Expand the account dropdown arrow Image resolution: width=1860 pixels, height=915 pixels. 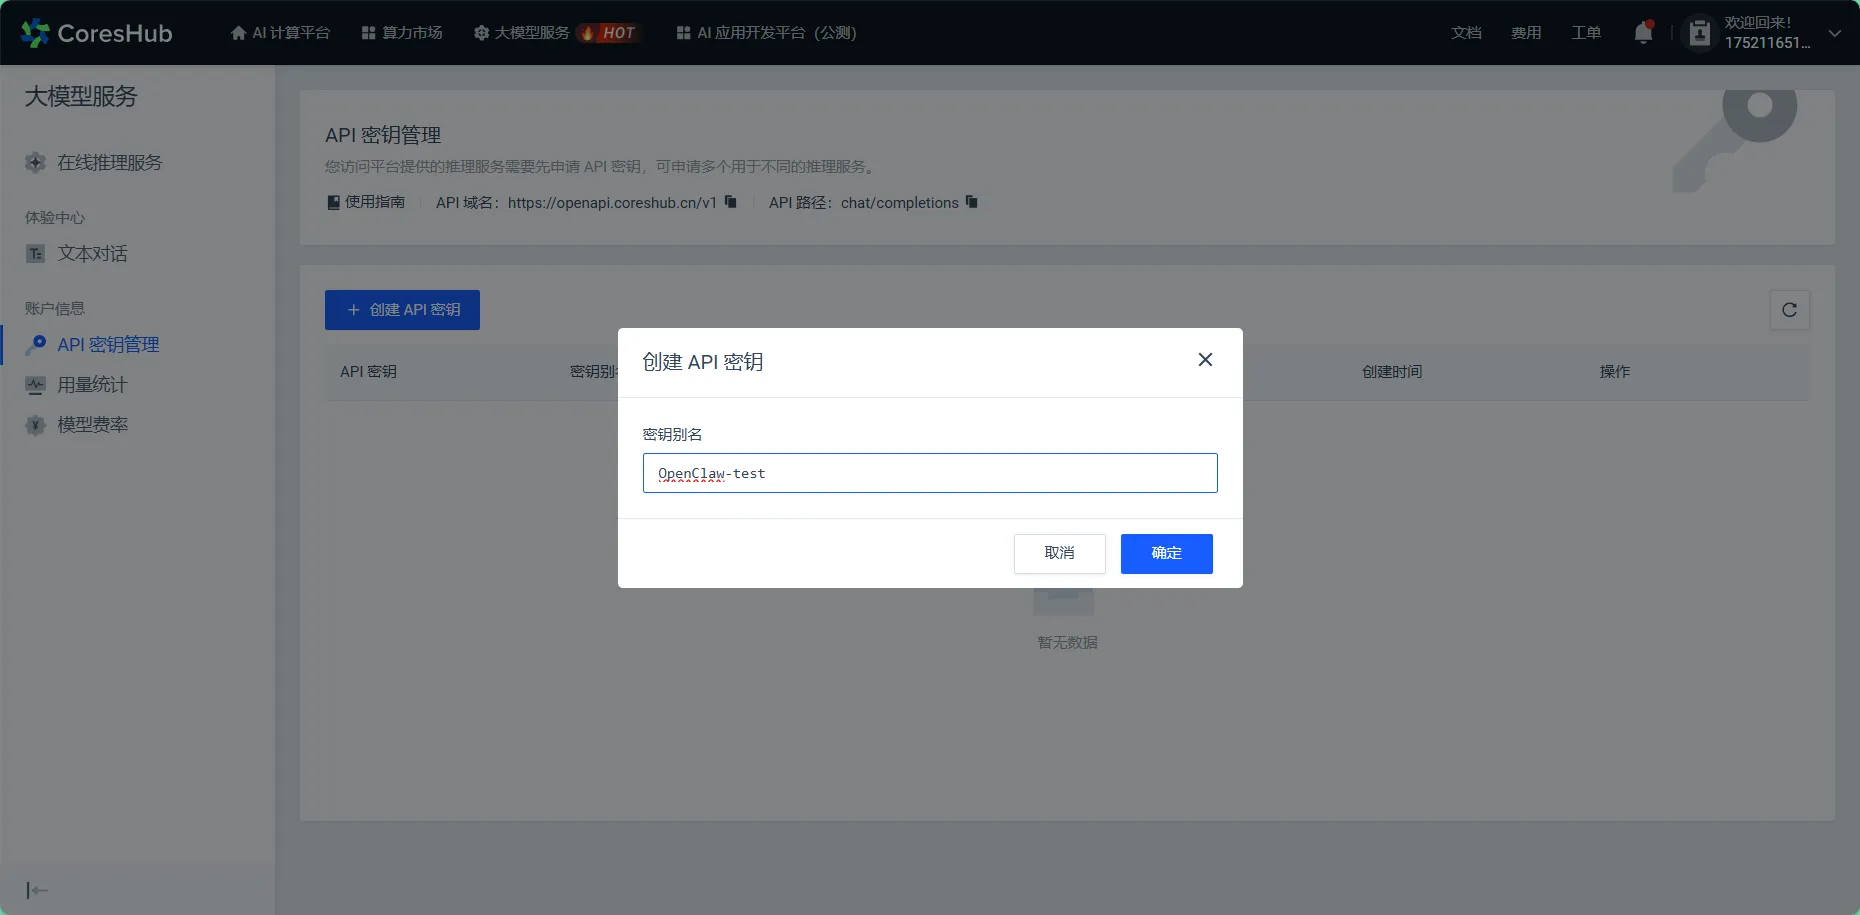[1835, 33]
